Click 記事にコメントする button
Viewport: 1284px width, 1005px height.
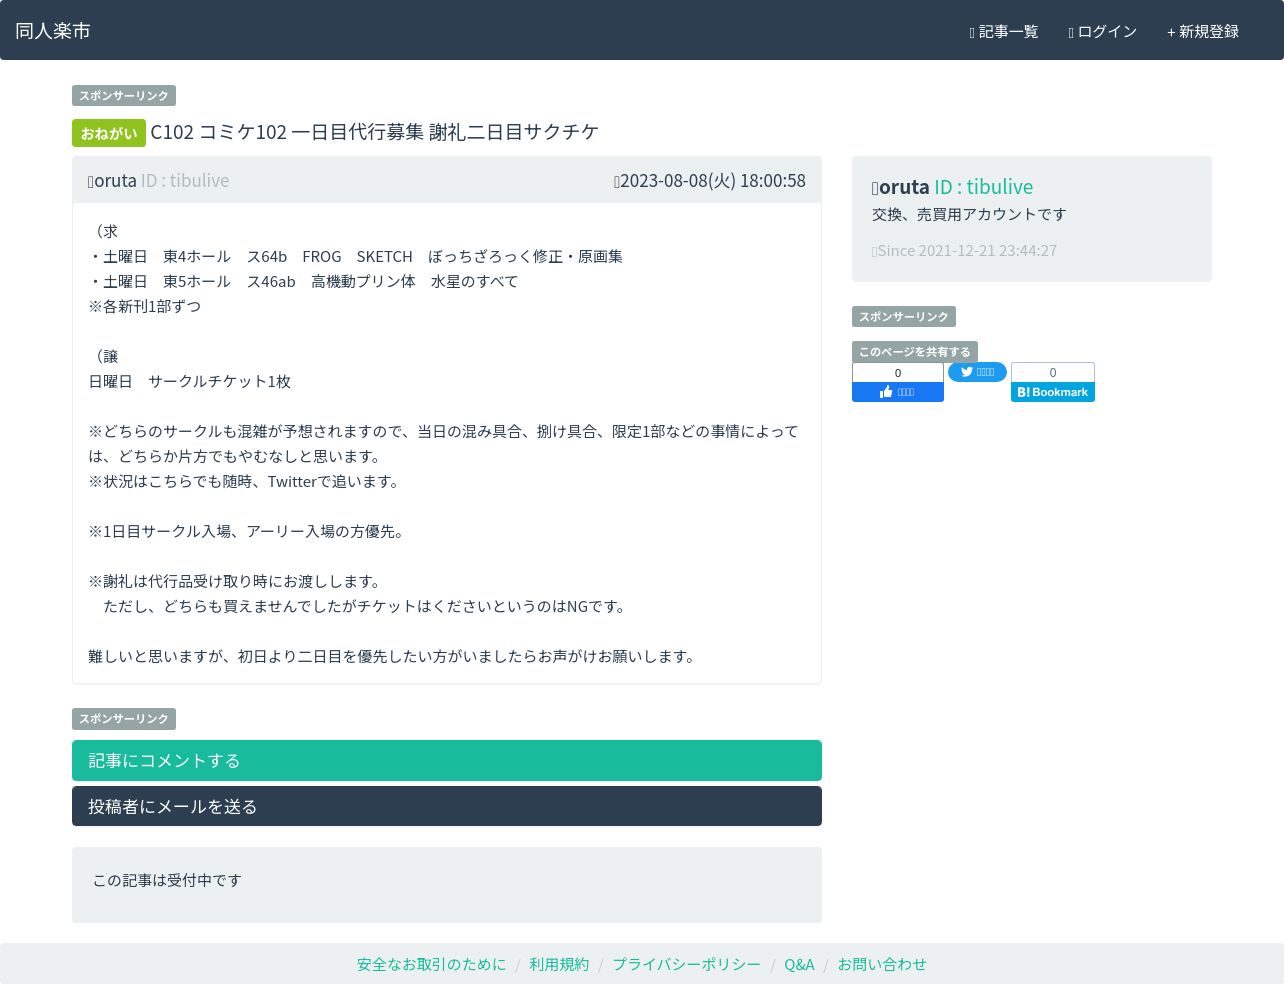tap(447, 760)
